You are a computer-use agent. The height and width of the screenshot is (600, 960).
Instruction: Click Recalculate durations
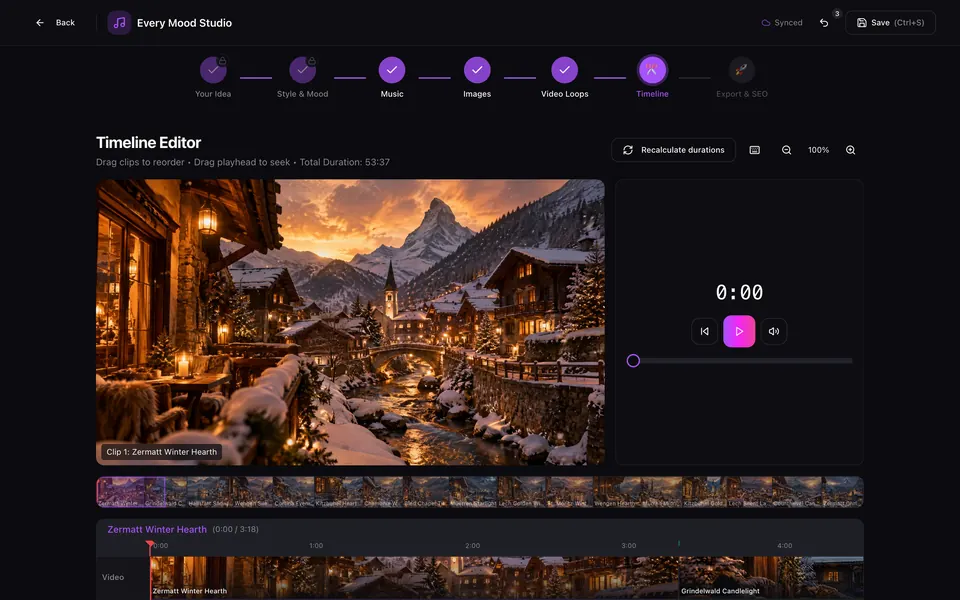[x=673, y=150]
